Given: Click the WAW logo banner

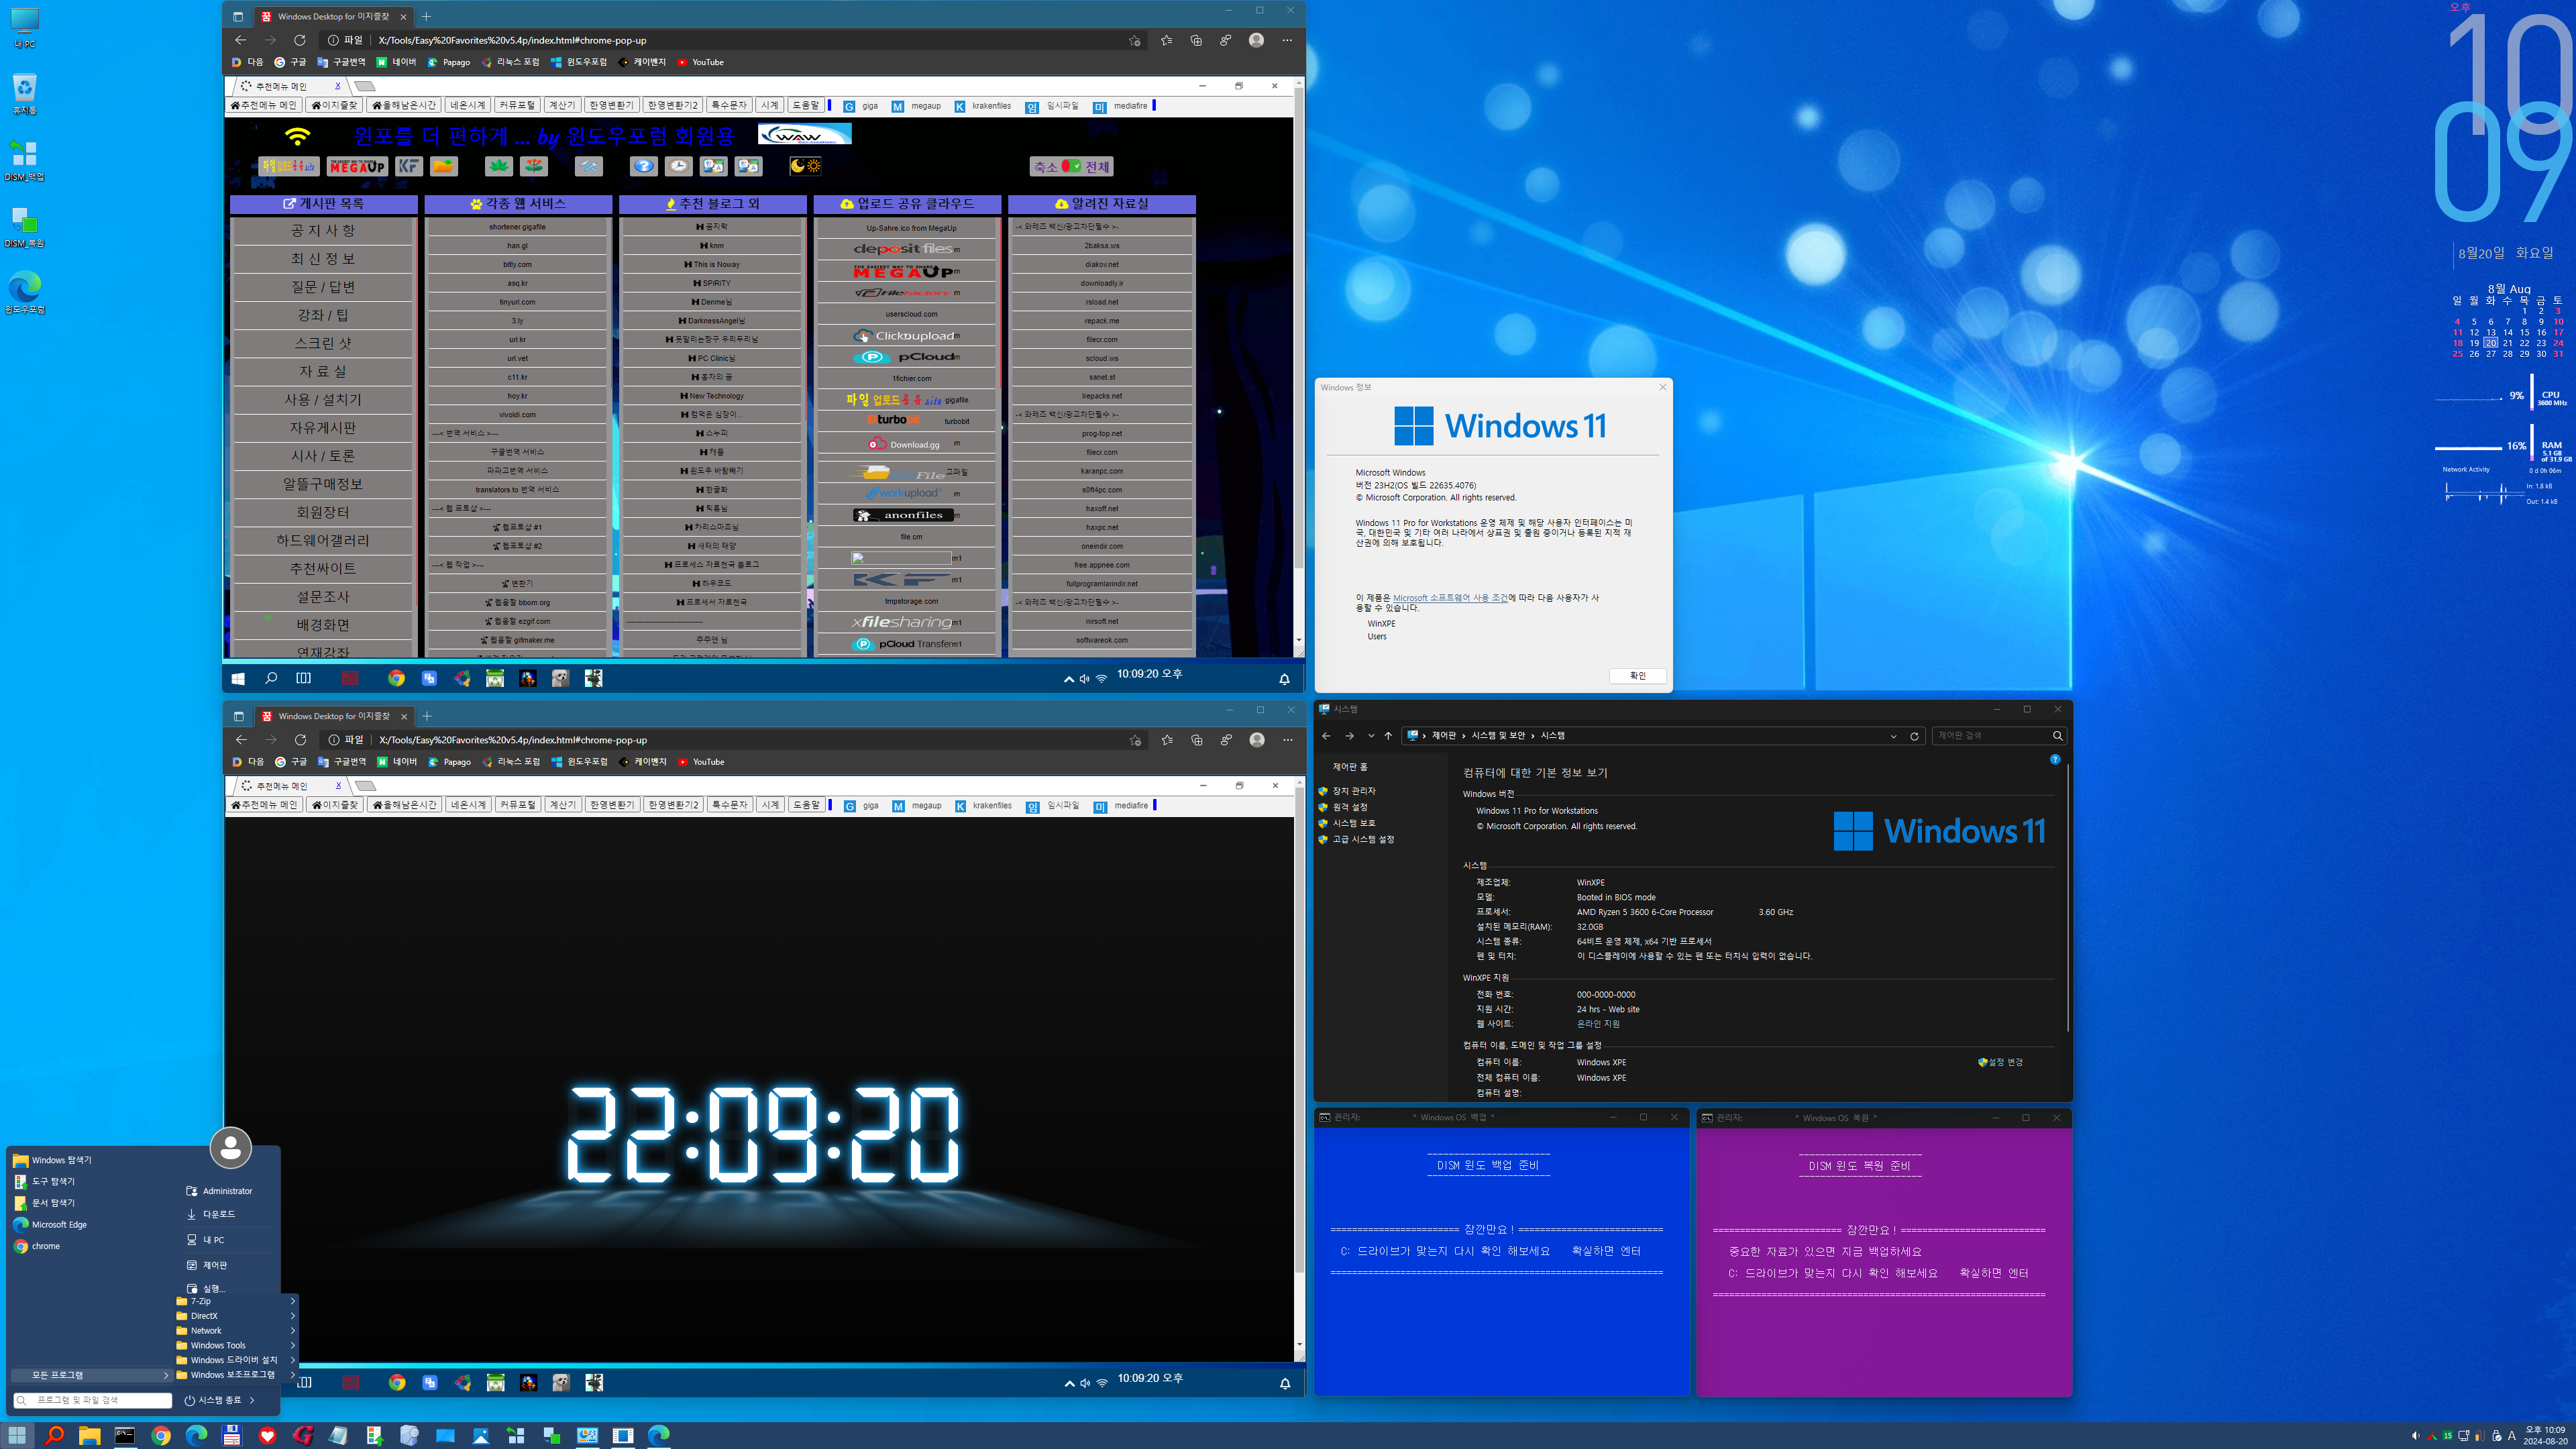Looking at the screenshot, I should [805, 134].
